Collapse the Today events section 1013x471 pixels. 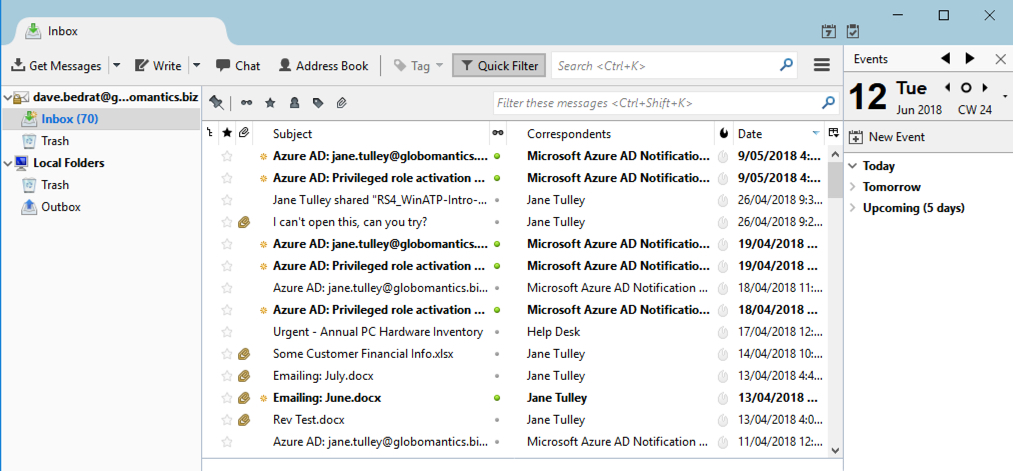(x=852, y=166)
